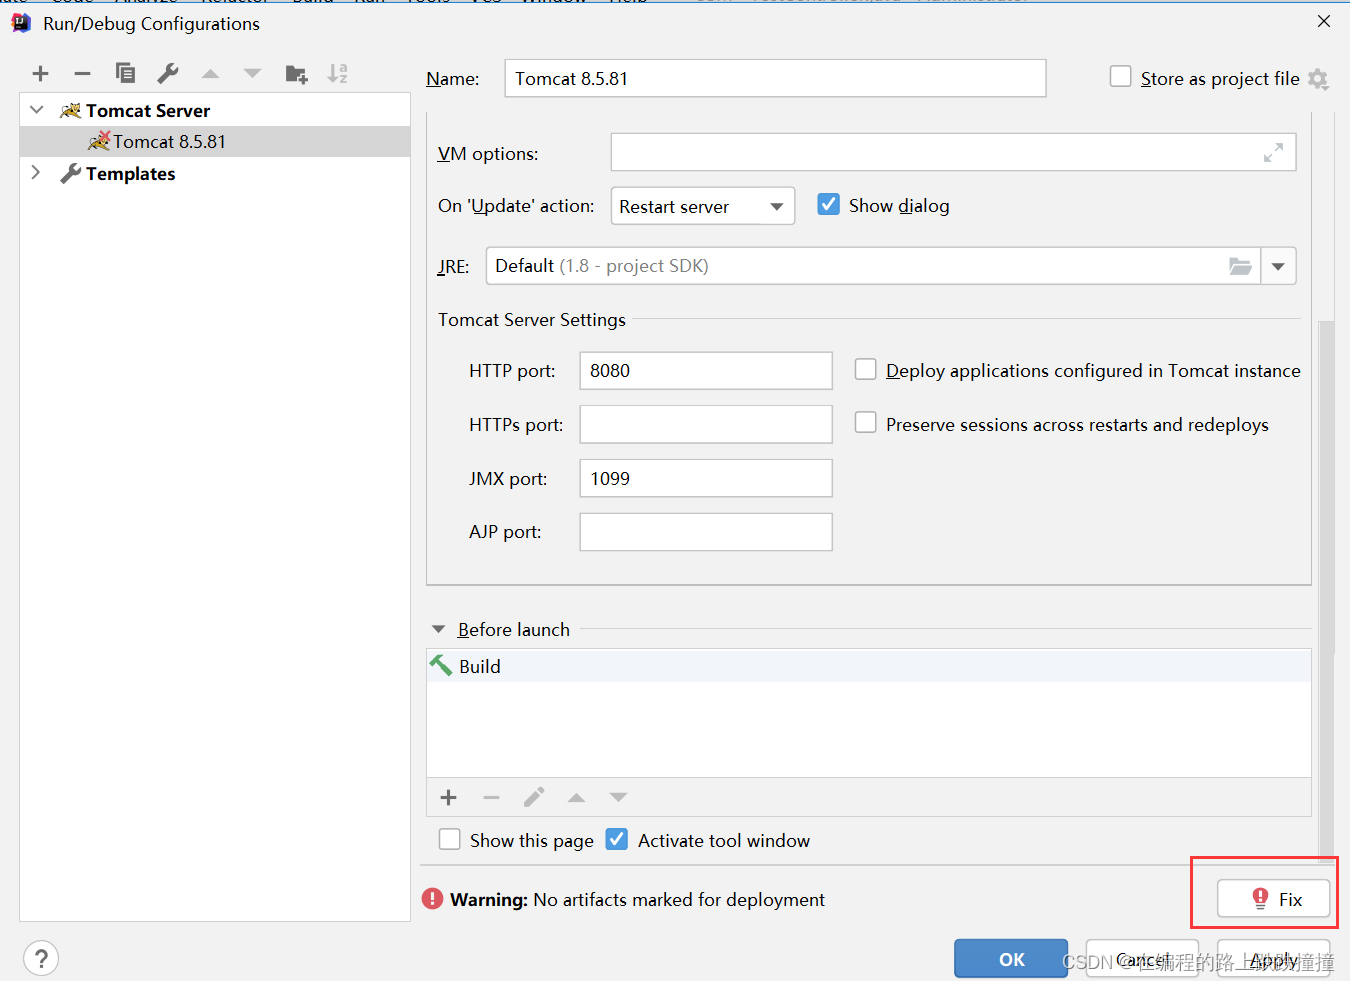Viewport: 1350px width, 981px height.
Task: Focus the Name input field
Action: tap(775, 78)
